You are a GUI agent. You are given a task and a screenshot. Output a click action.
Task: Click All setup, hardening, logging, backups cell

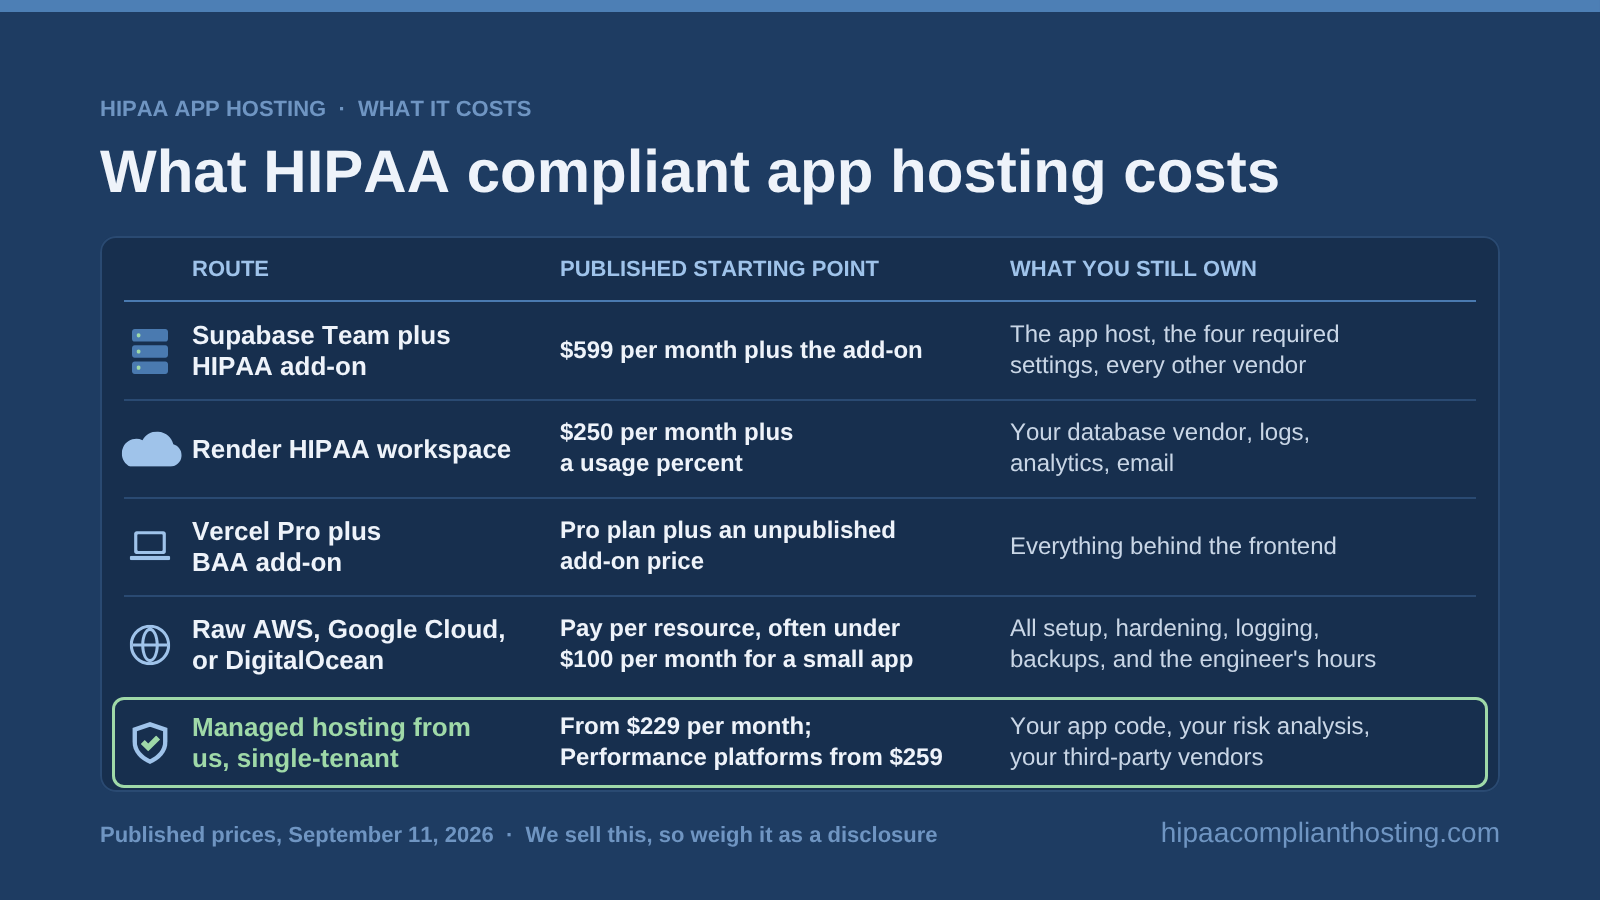click(1193, 644)
